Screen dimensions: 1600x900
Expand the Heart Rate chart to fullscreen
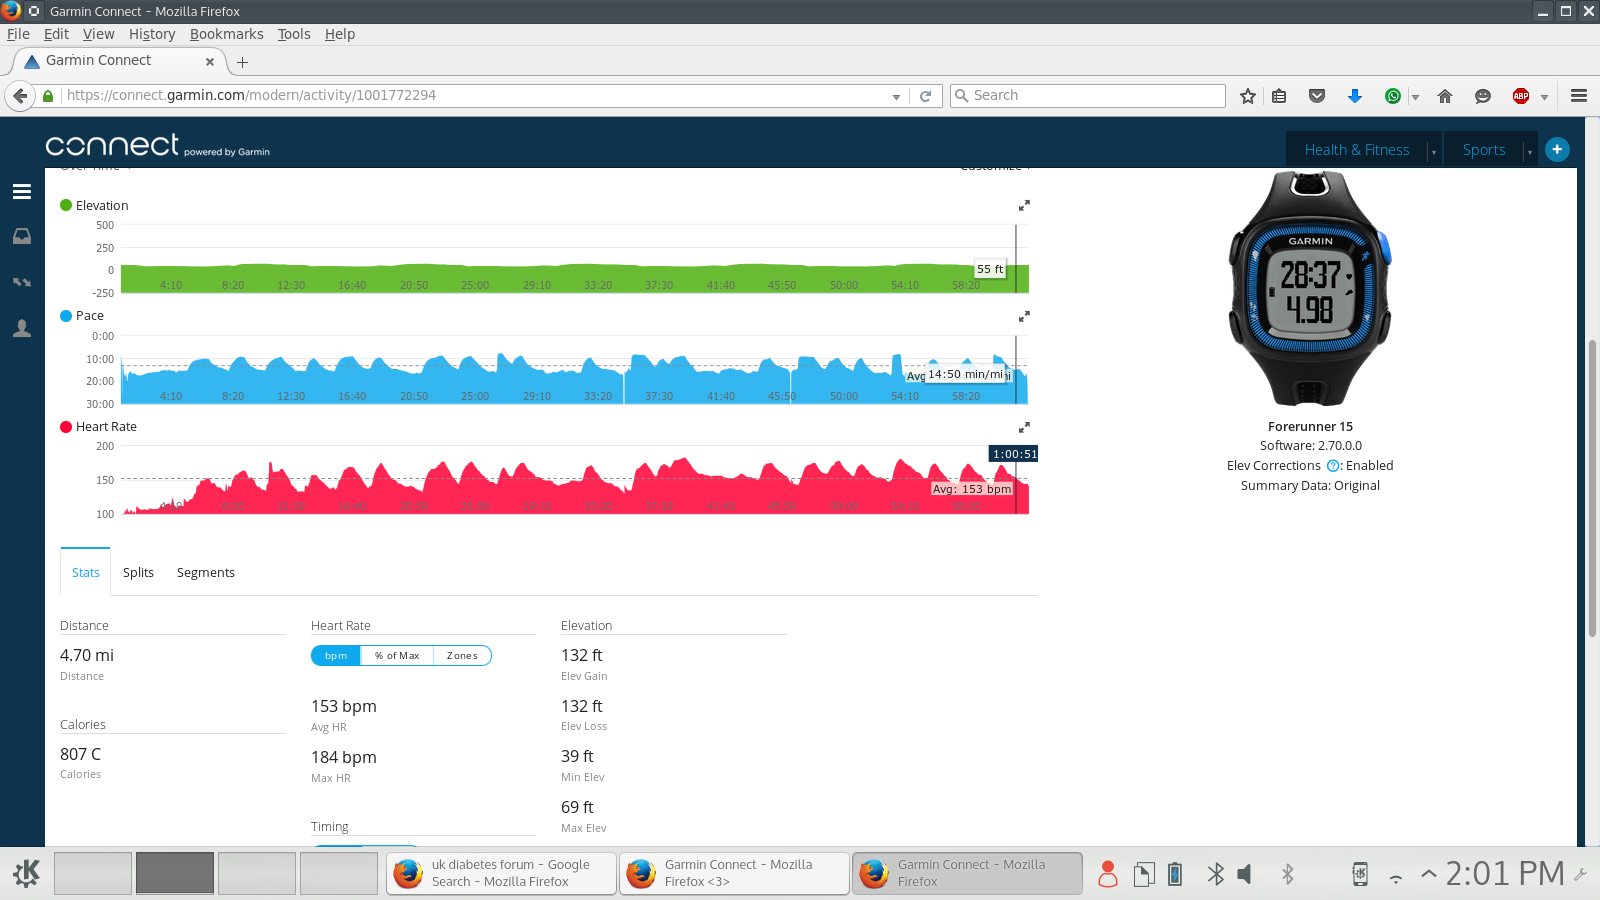pyautogui.click(x=1024, y=427)
